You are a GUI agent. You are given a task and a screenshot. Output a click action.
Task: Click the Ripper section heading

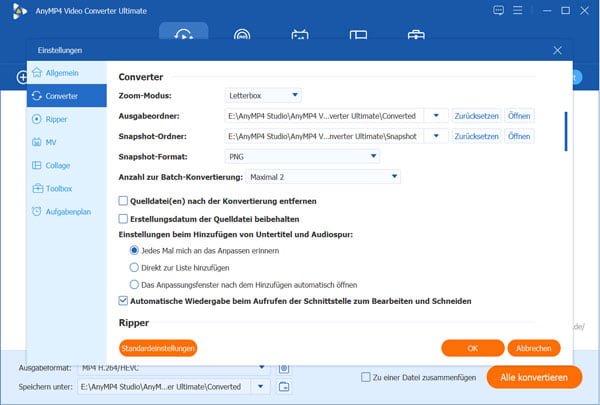(x=134, y=323)
